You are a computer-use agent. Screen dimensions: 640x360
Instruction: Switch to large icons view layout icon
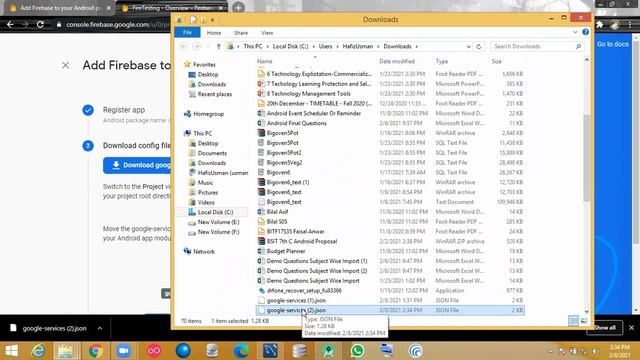coord(584,321)
